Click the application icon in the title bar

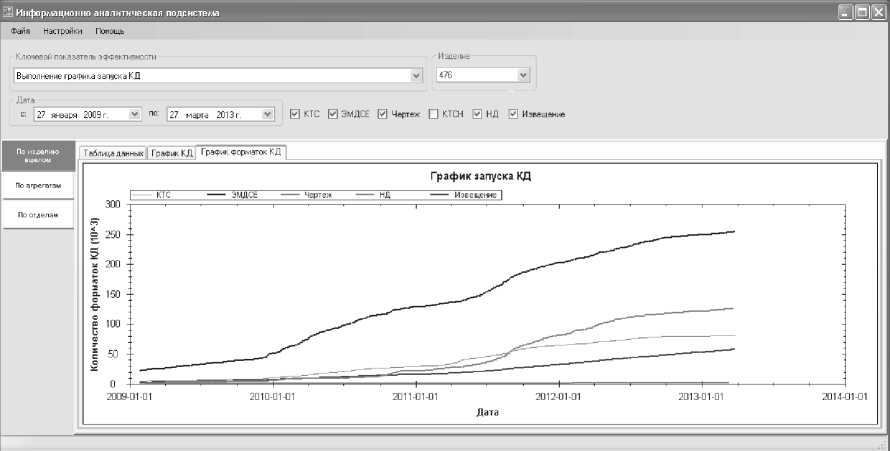click(7, 12)
